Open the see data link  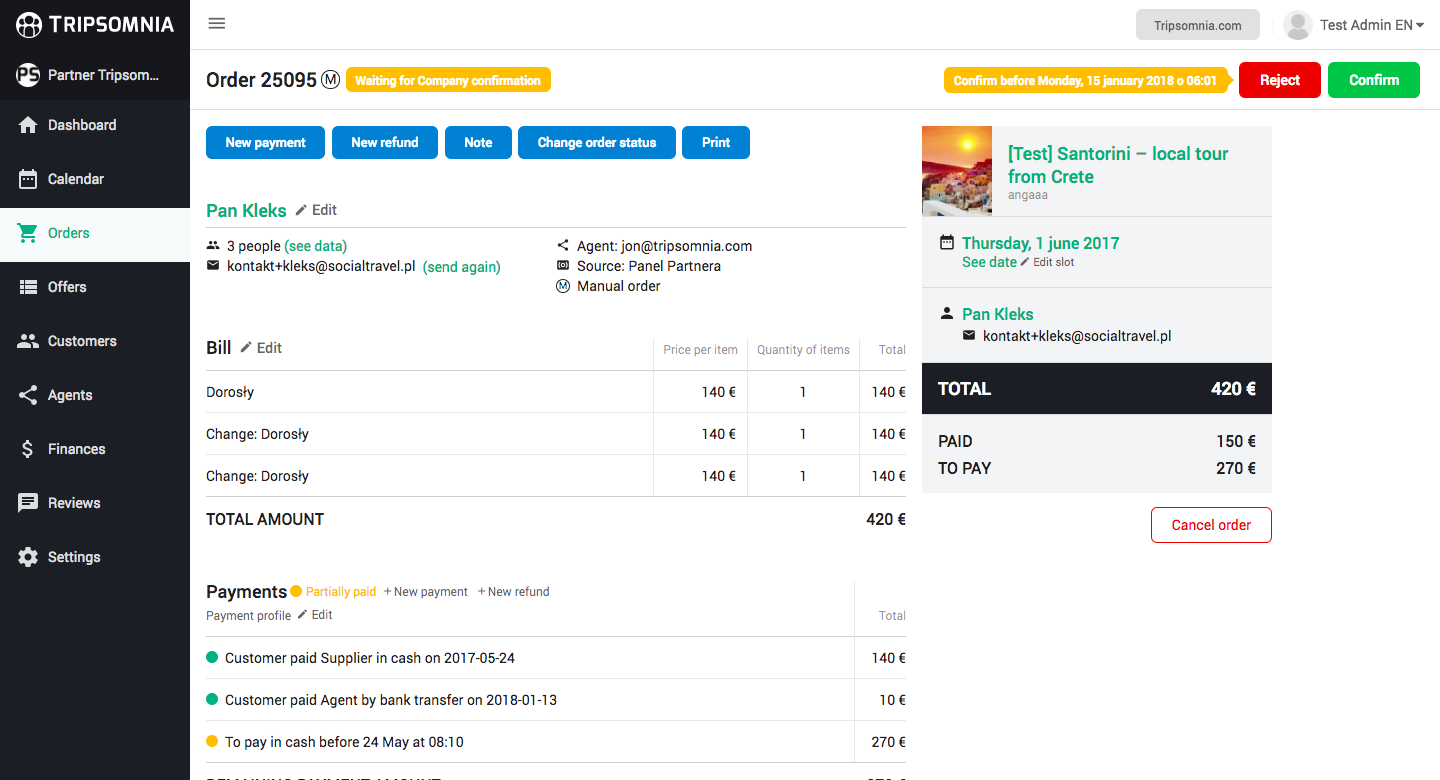[316, 246]
